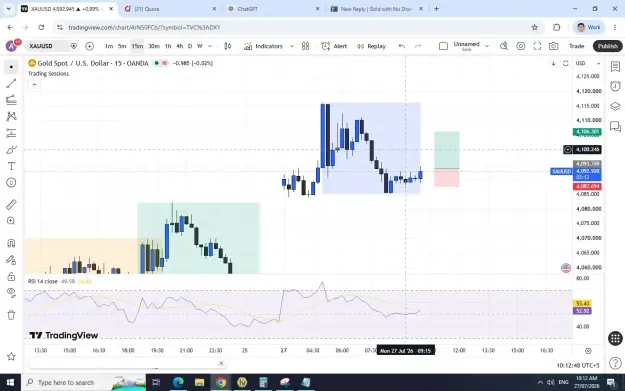The image size is (625, 391).
Task: Collapse the indicator legend chevron
Action: point(34,84)
